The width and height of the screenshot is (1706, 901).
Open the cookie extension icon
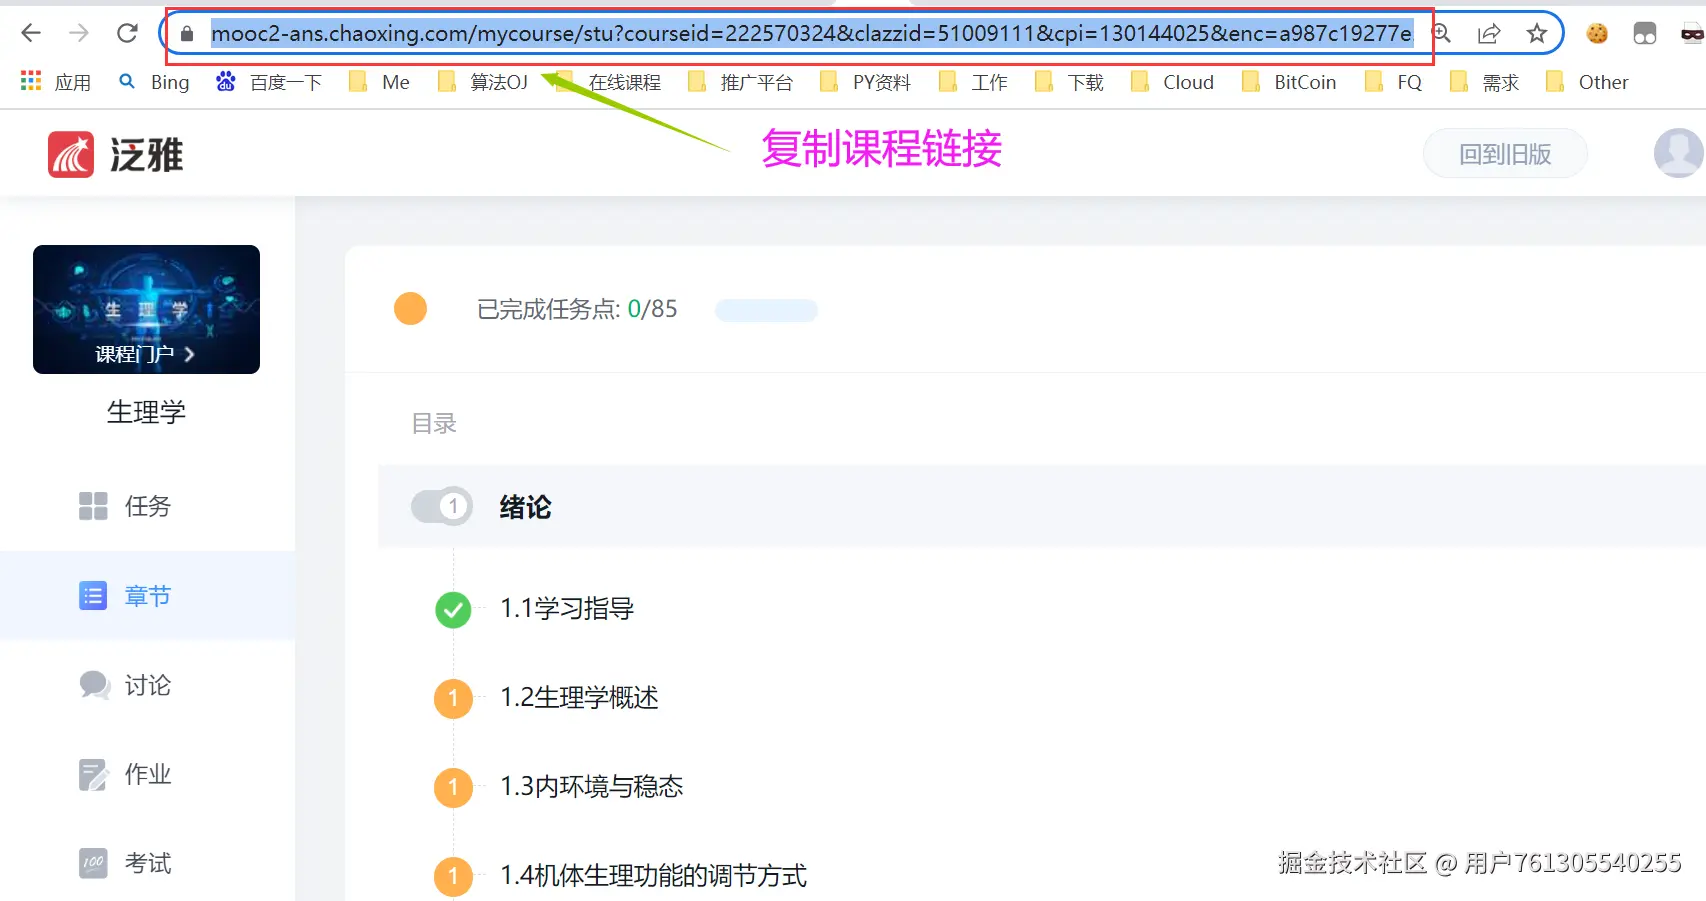coord(1597,34)
